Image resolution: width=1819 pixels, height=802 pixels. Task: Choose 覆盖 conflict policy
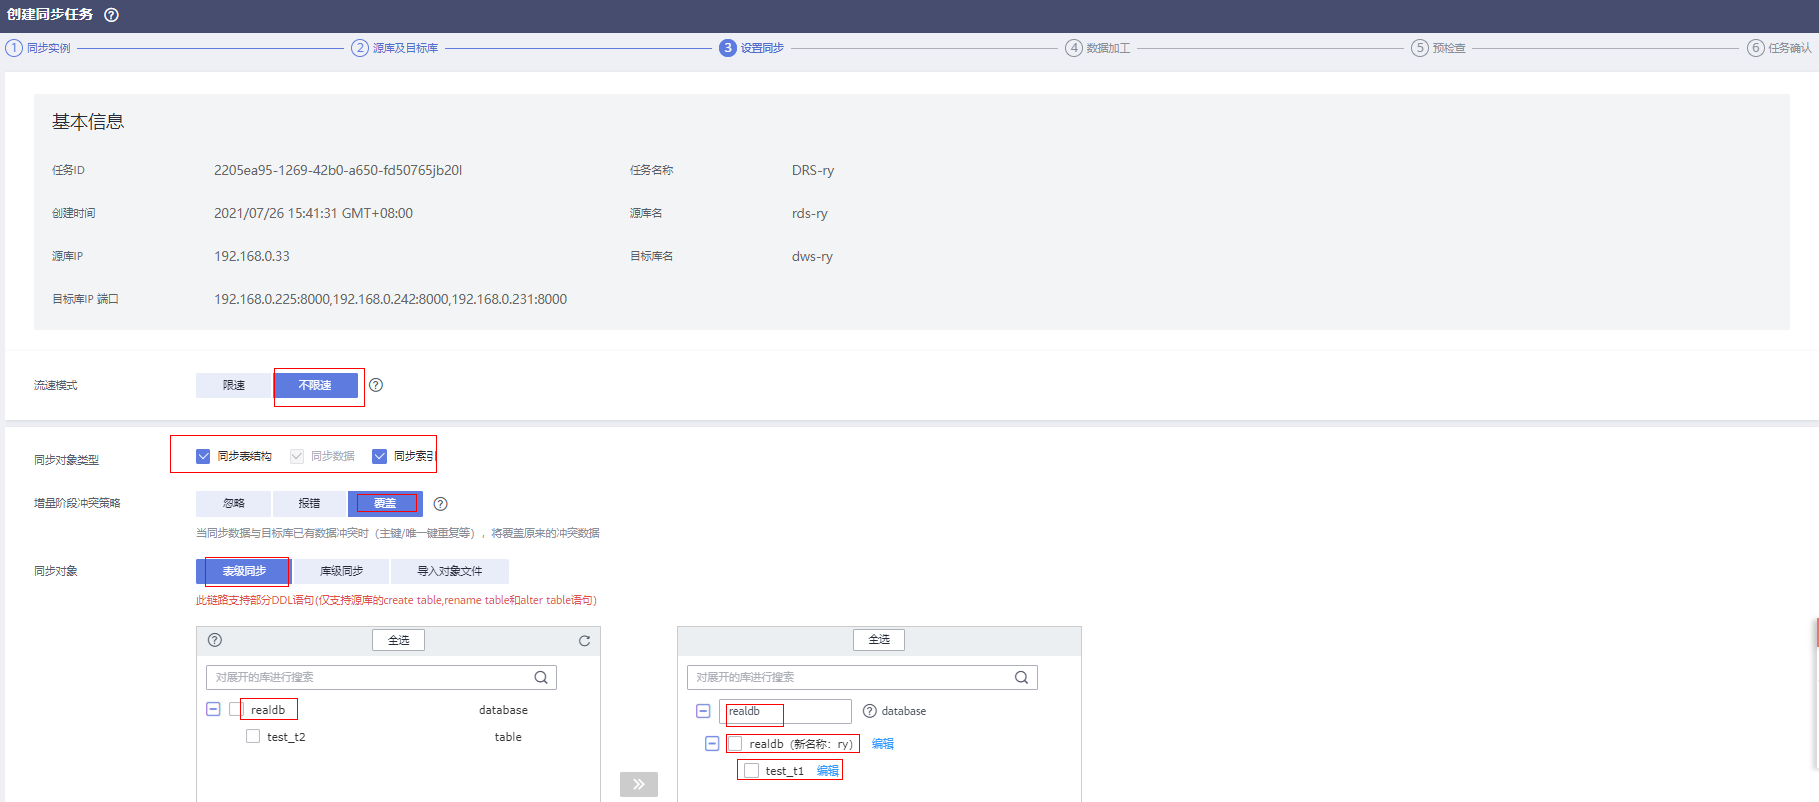pyautogui.click(x=385, y=504)
